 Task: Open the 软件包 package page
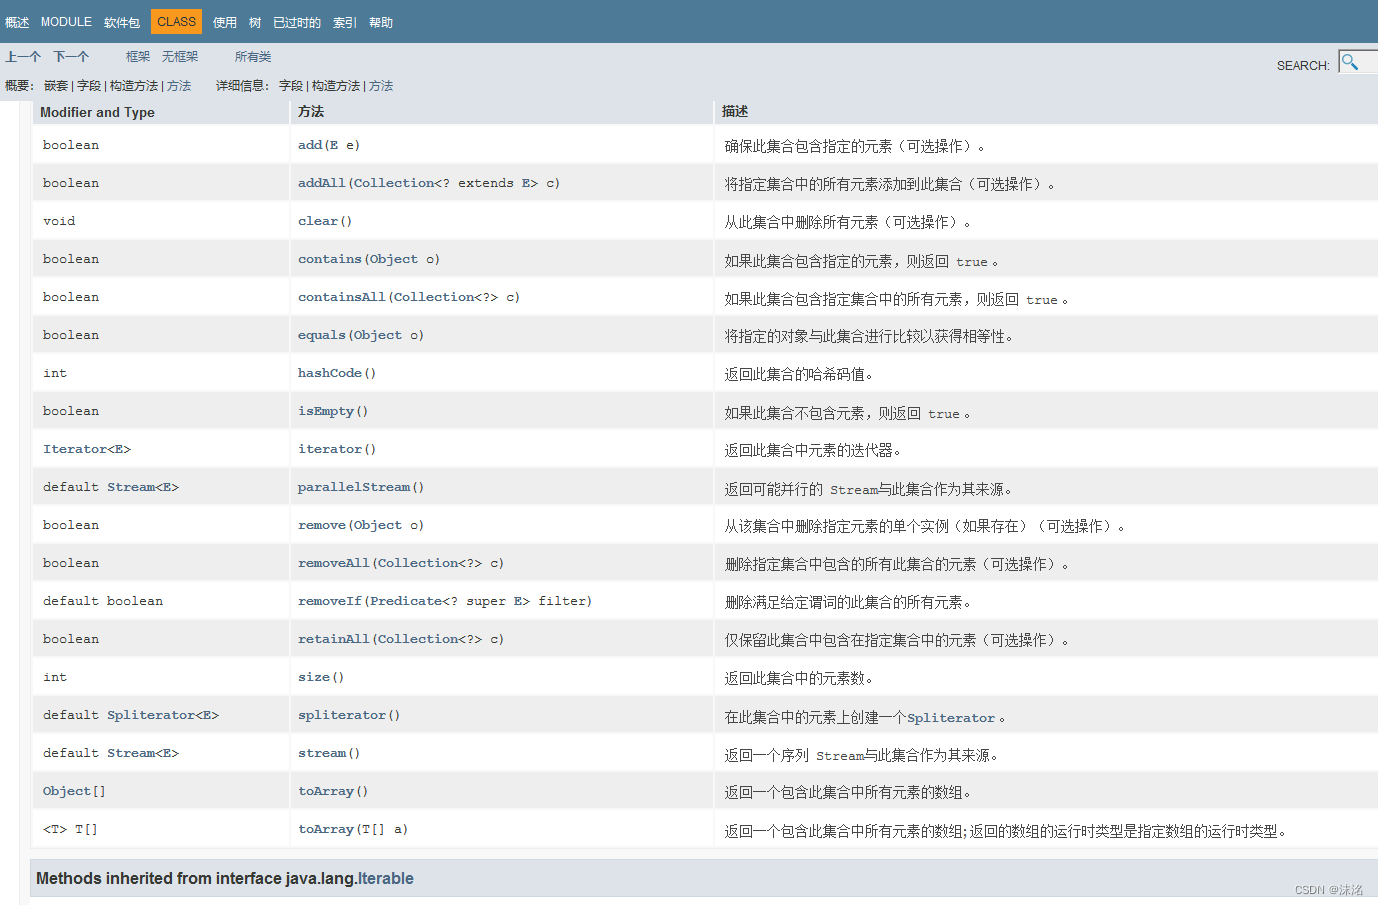pos(121,21)
